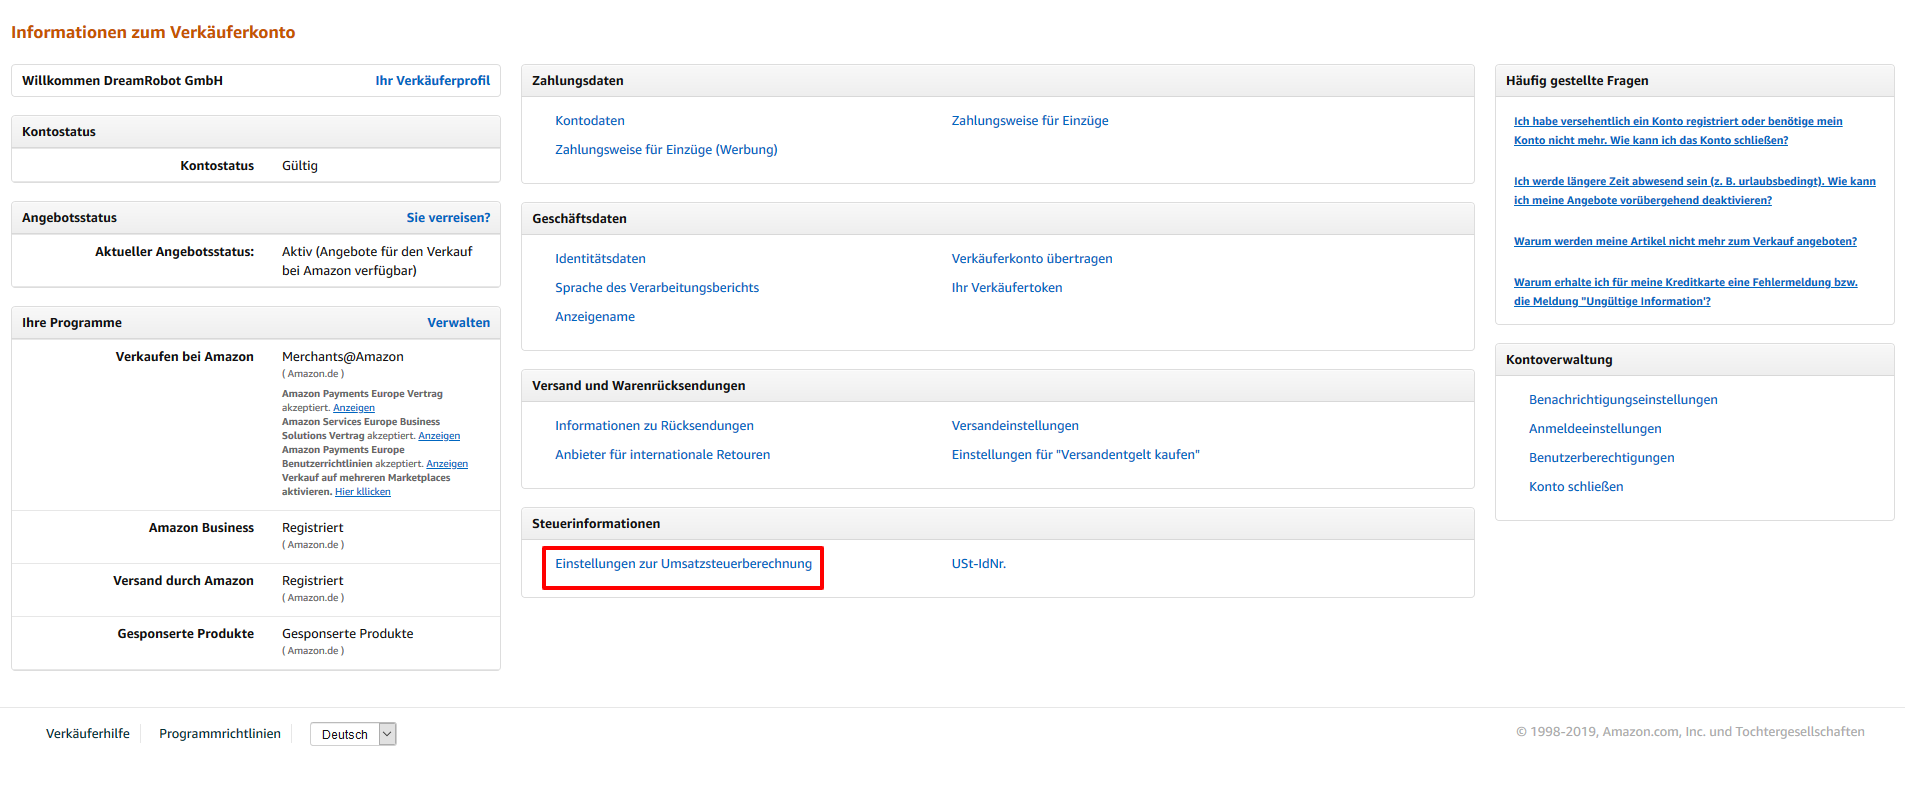Open Verkäuferhilfe in the footer

(88, 734)
